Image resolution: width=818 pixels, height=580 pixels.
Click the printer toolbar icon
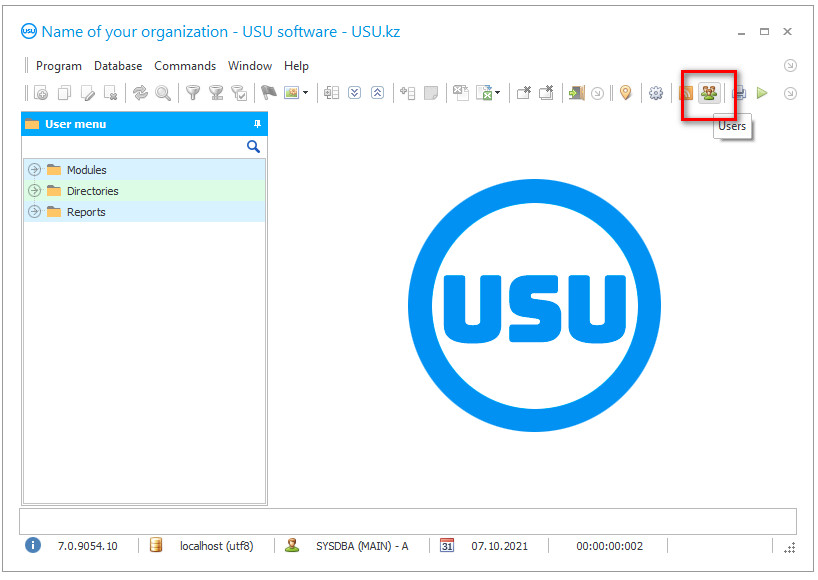pos(739,93)
